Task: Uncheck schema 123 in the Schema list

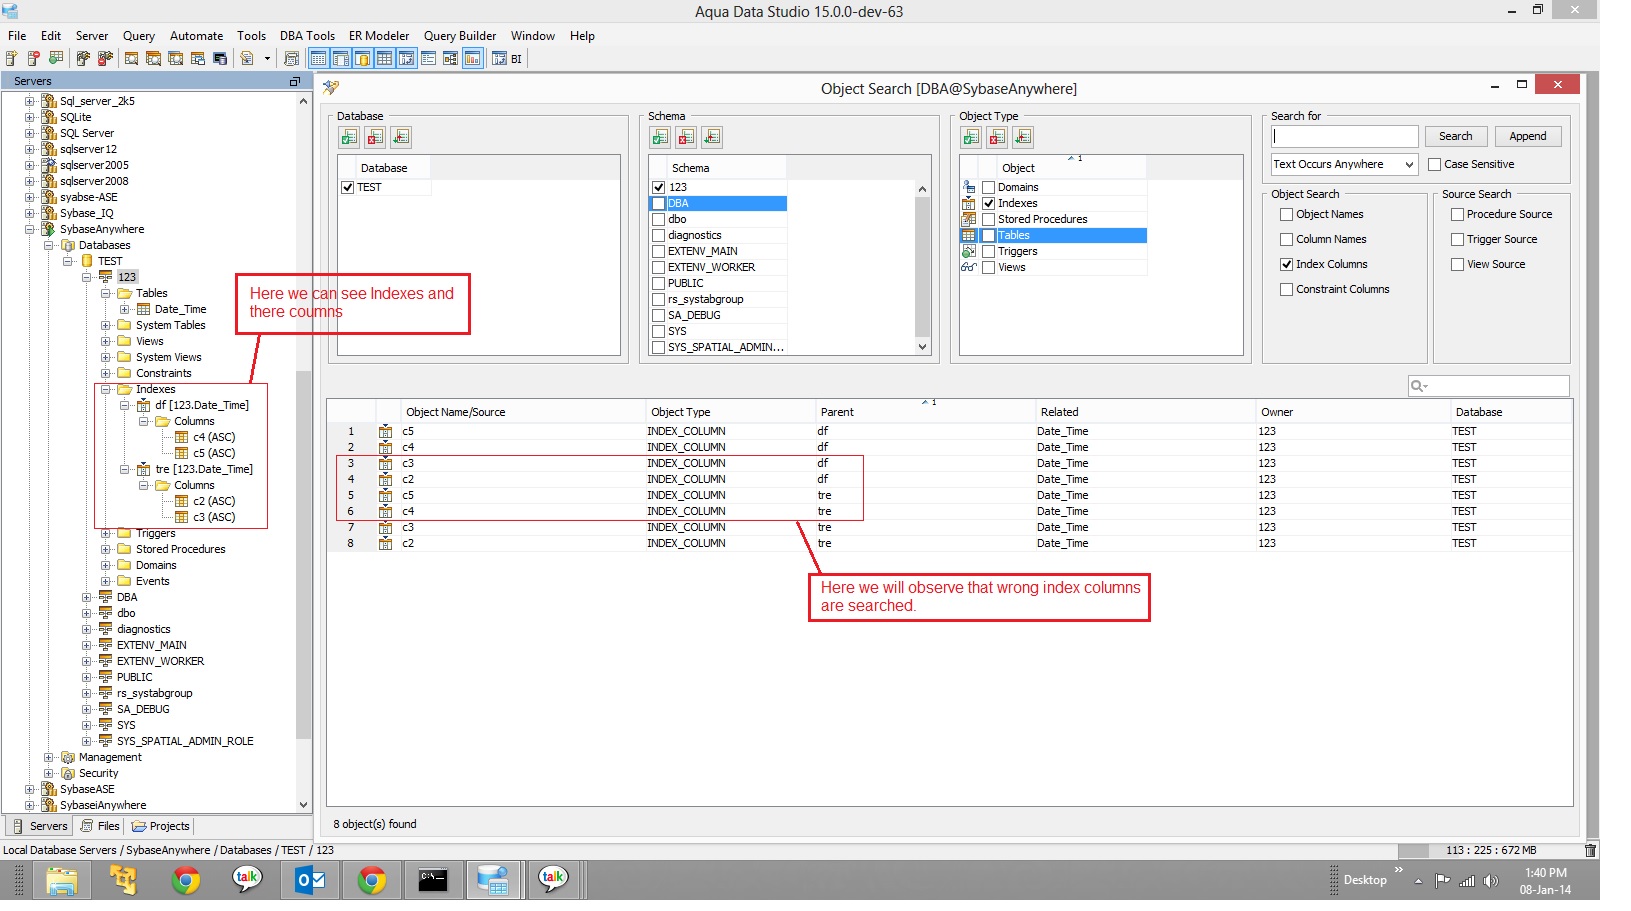Action: pyautogui.click(x=658, y=187)
